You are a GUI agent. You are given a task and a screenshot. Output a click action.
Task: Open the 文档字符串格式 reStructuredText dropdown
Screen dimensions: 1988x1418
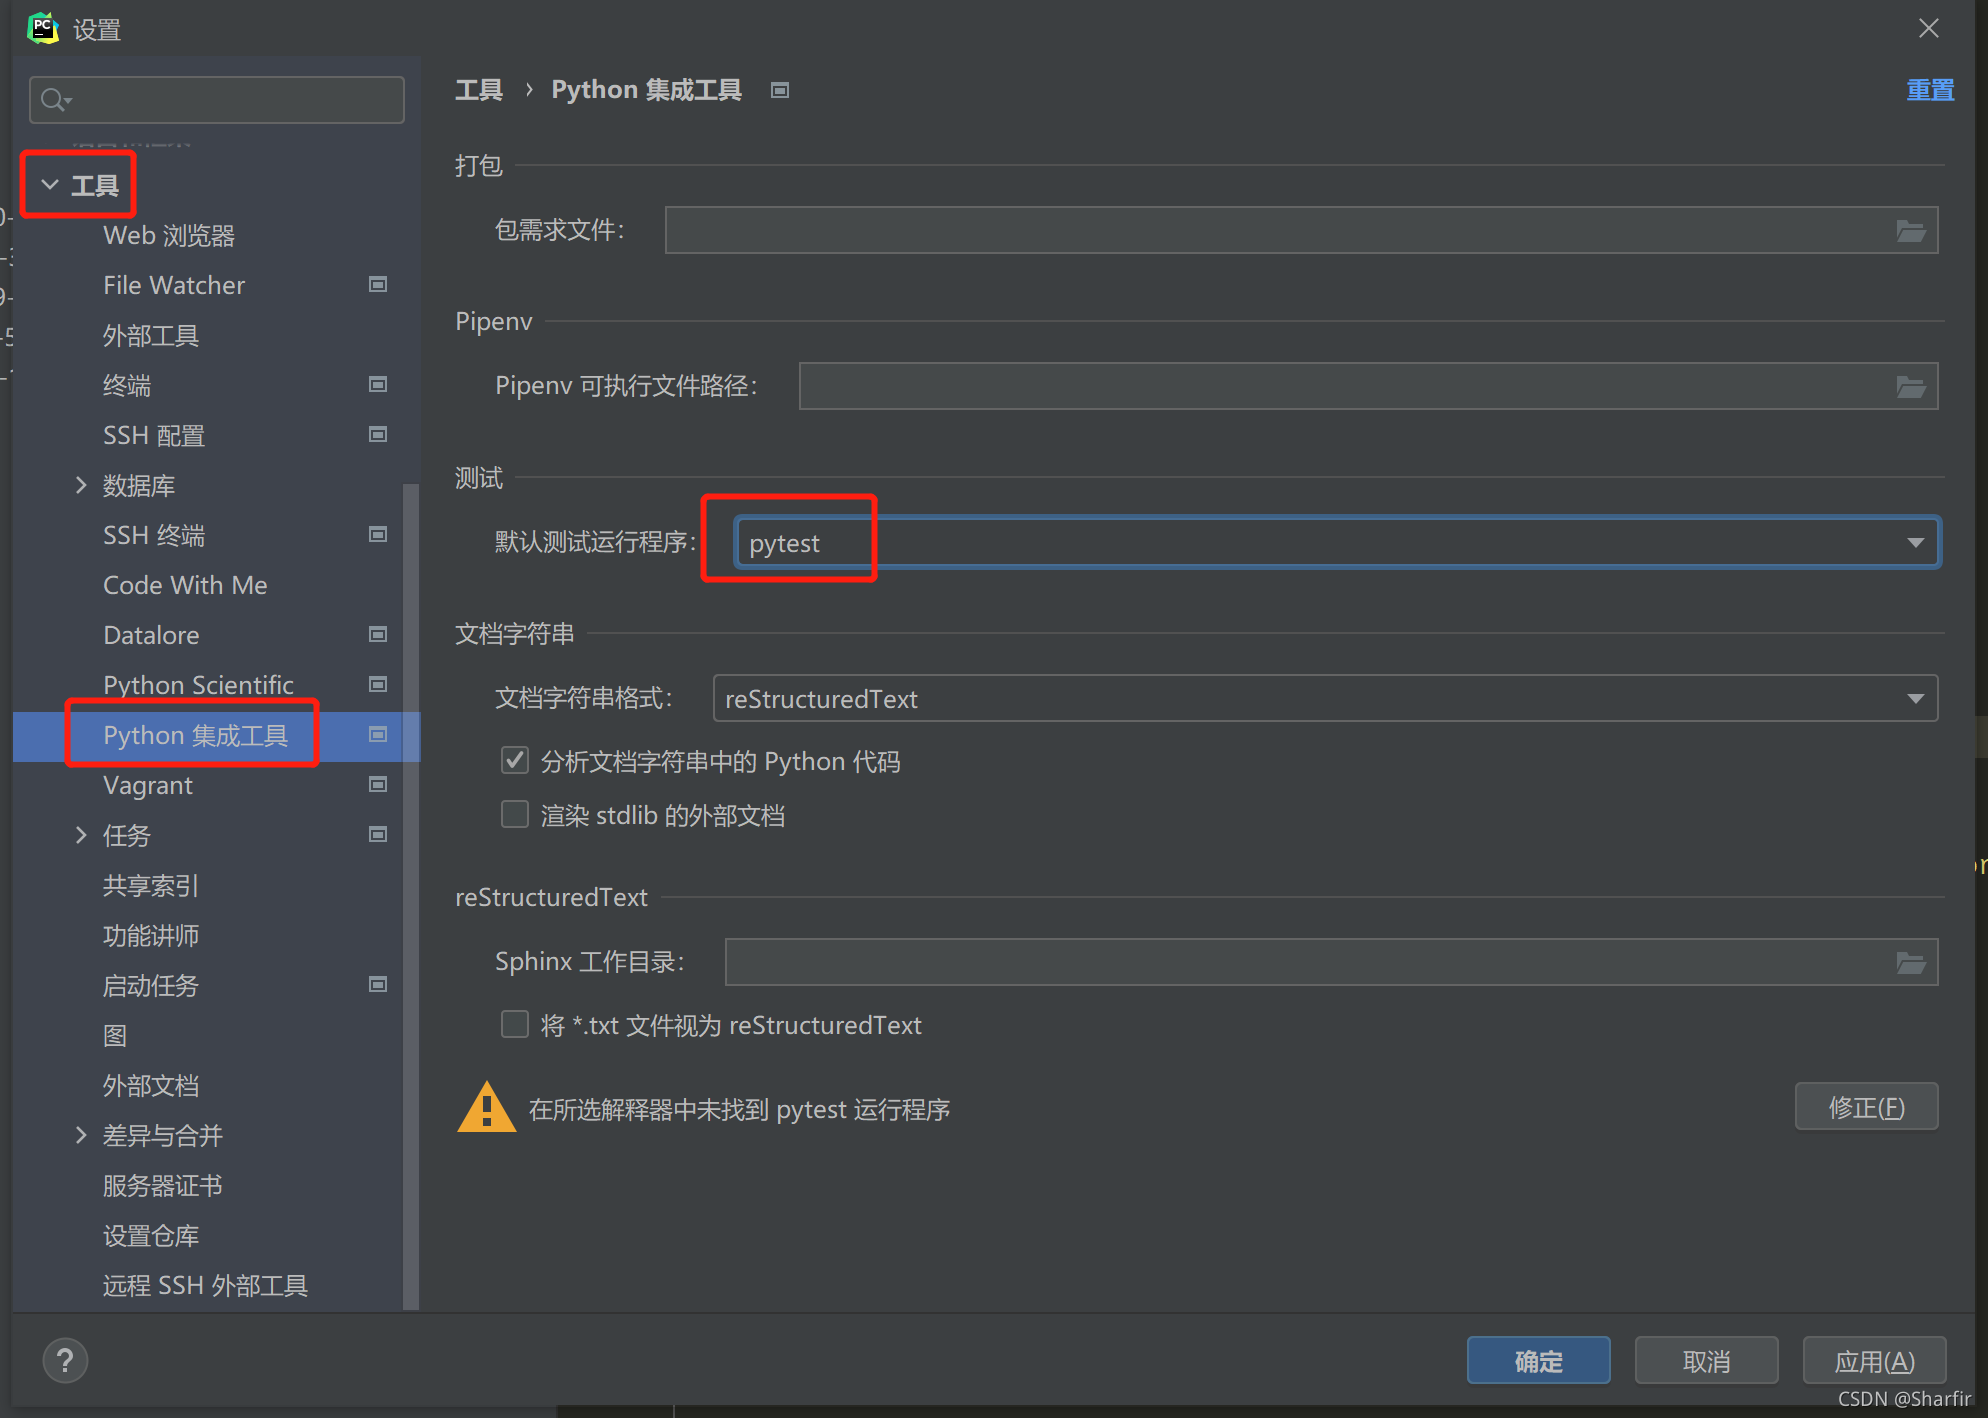[x=1325, y=699]
